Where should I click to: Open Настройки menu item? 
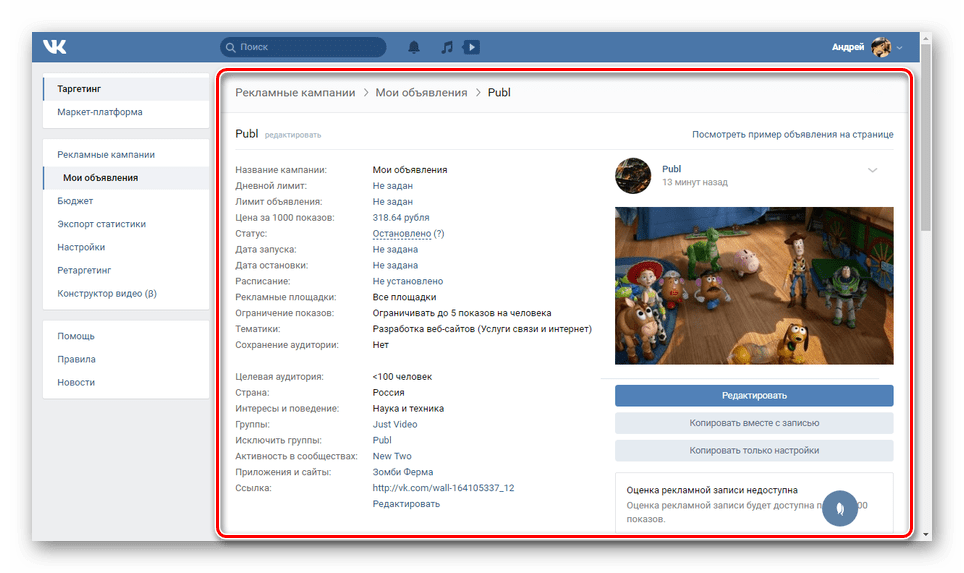(x=126, y=247)
